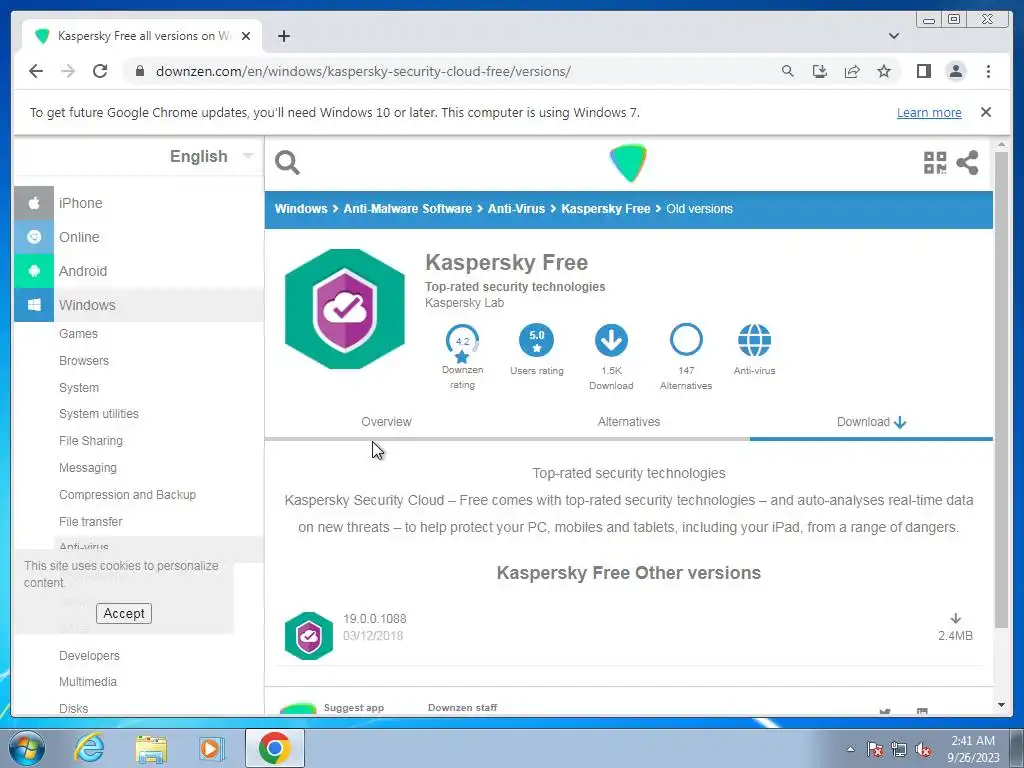Open Developers category in sidebar
The height and width of the screenshot is (768, 1024).
[89, 656]
